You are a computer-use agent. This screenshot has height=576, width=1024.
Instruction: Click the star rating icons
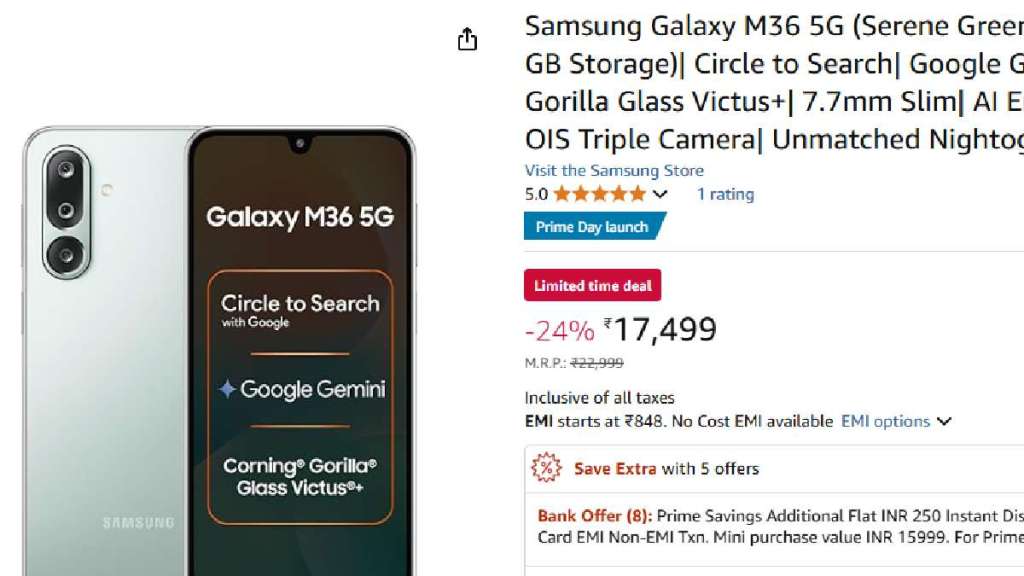pos(599,194)
